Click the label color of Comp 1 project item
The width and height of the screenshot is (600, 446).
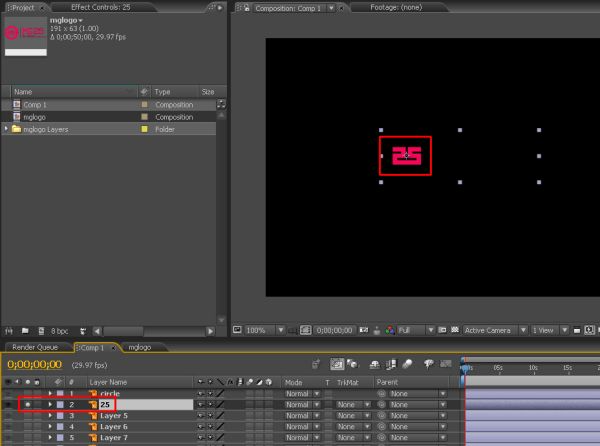pyautogui.click(x=145, y=104)
